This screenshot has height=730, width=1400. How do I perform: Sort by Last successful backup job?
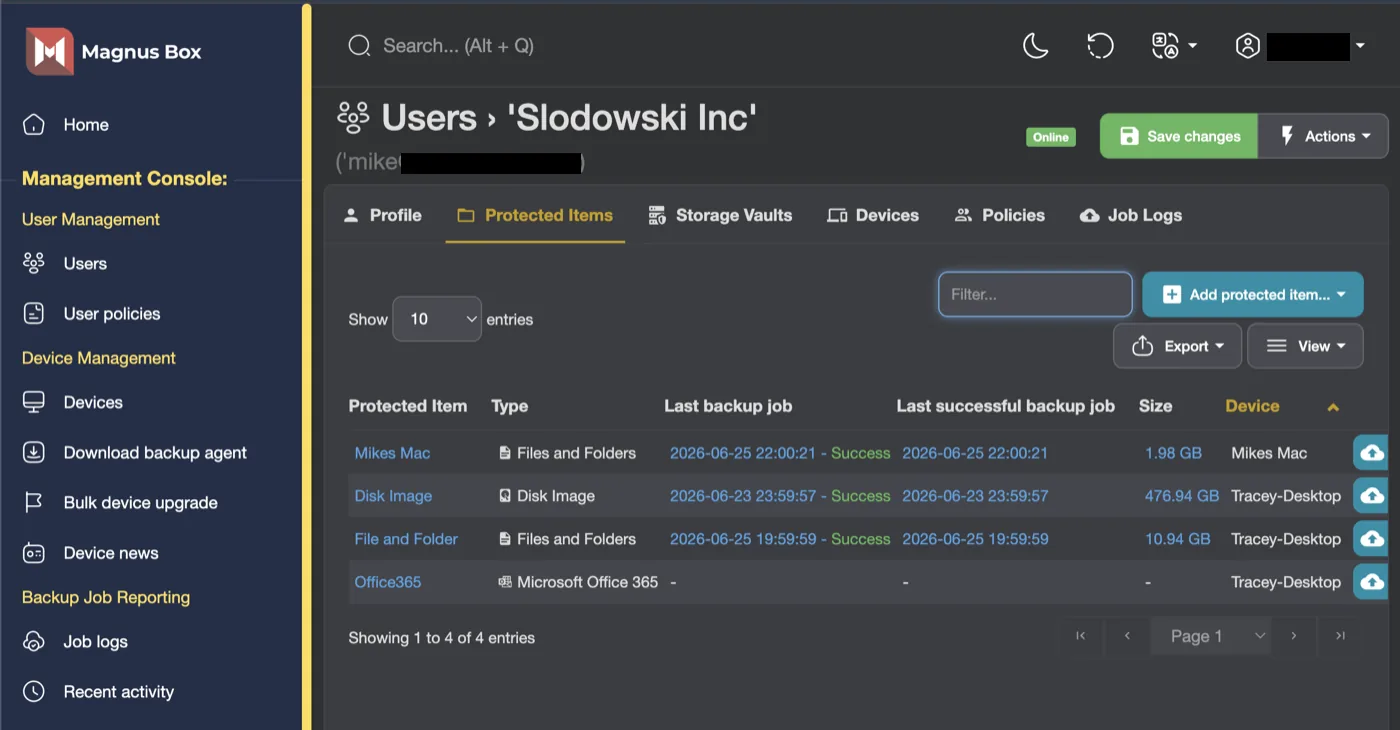point(1005,406)
